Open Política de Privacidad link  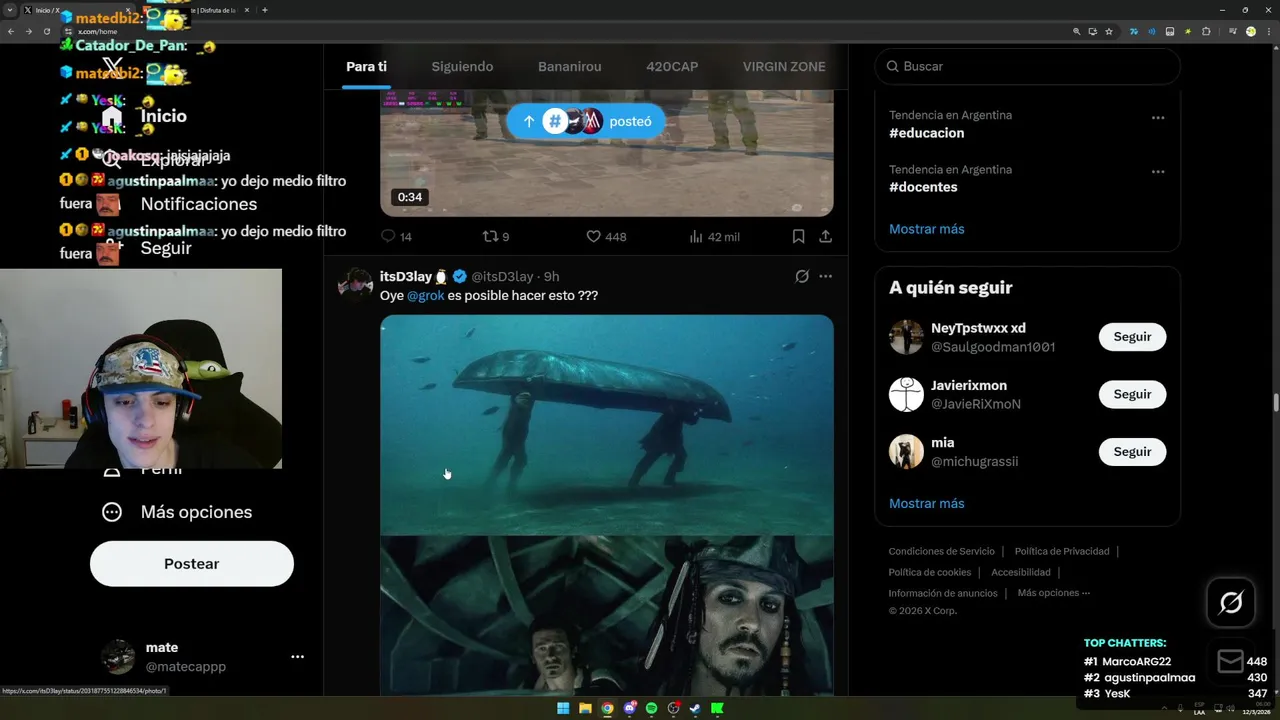(1062, 551)
